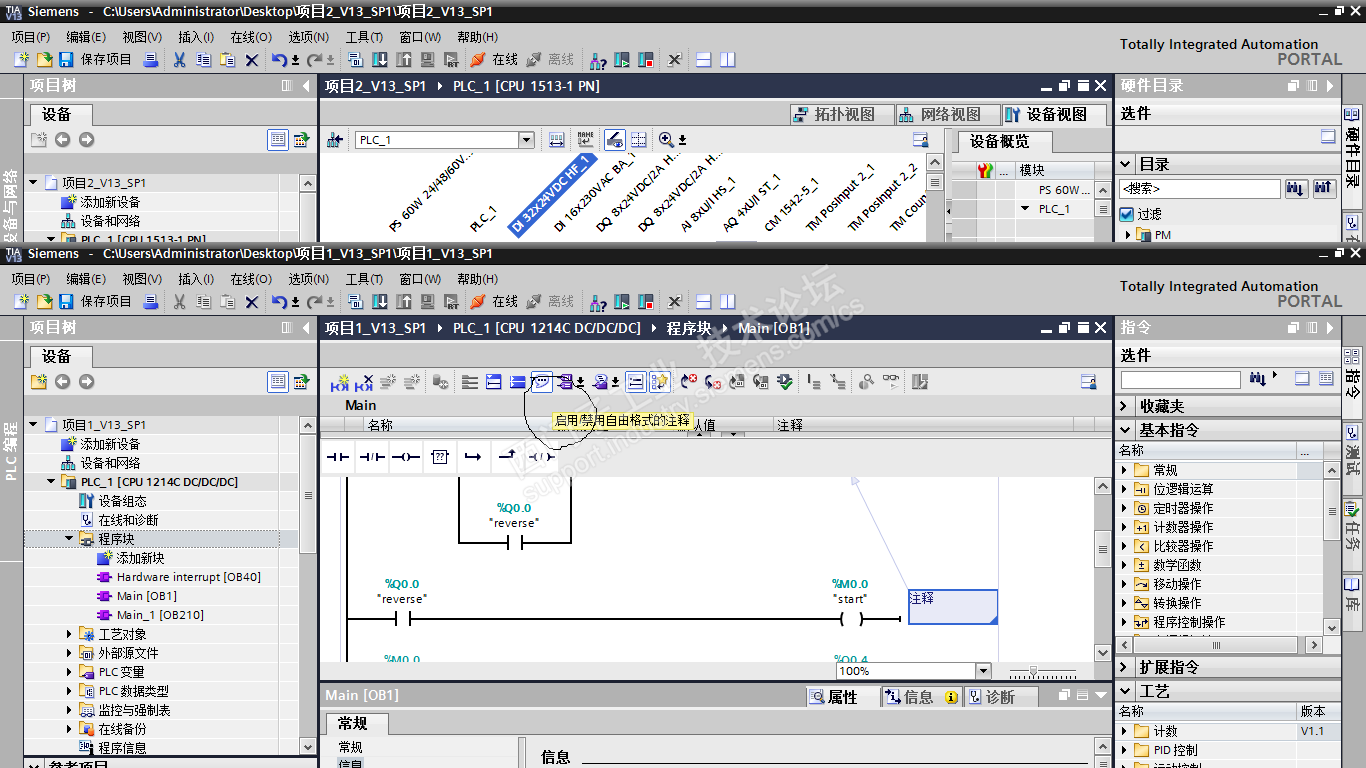1366x768 pixels.
Task: Click Go online icon in 项目2 window toolbar
Action: pyautogui.click(x=478, y=59)
